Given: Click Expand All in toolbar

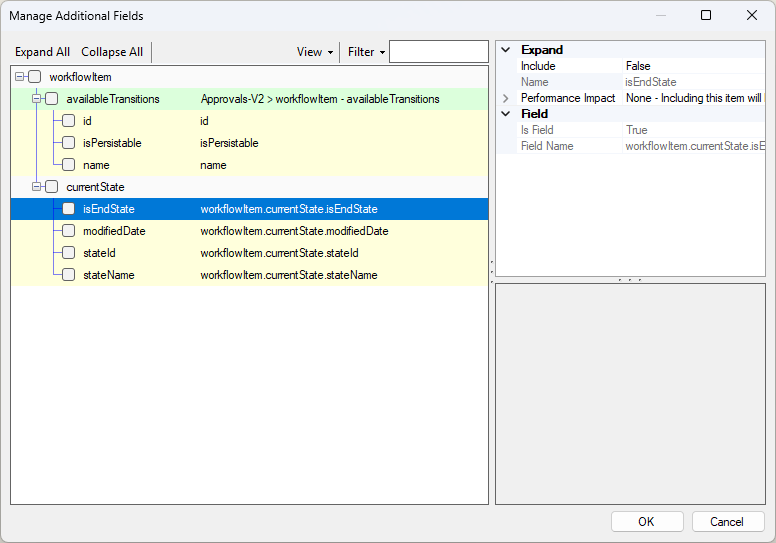Looking at the screenshot, I should point(42,52).
